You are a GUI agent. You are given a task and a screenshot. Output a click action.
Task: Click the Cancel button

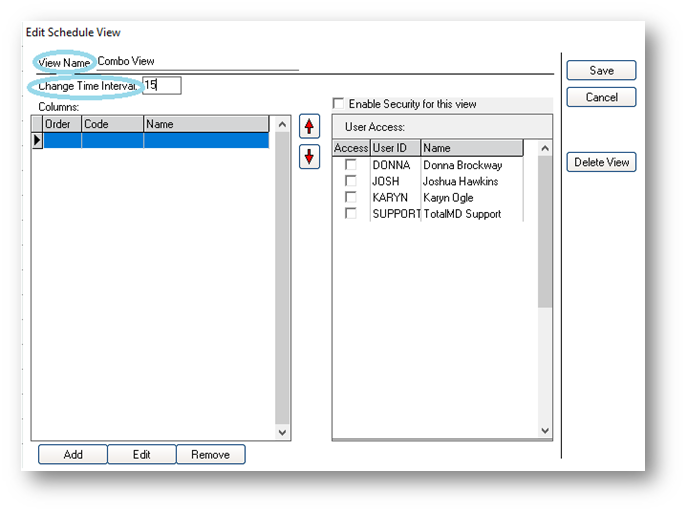pos(601,97)
